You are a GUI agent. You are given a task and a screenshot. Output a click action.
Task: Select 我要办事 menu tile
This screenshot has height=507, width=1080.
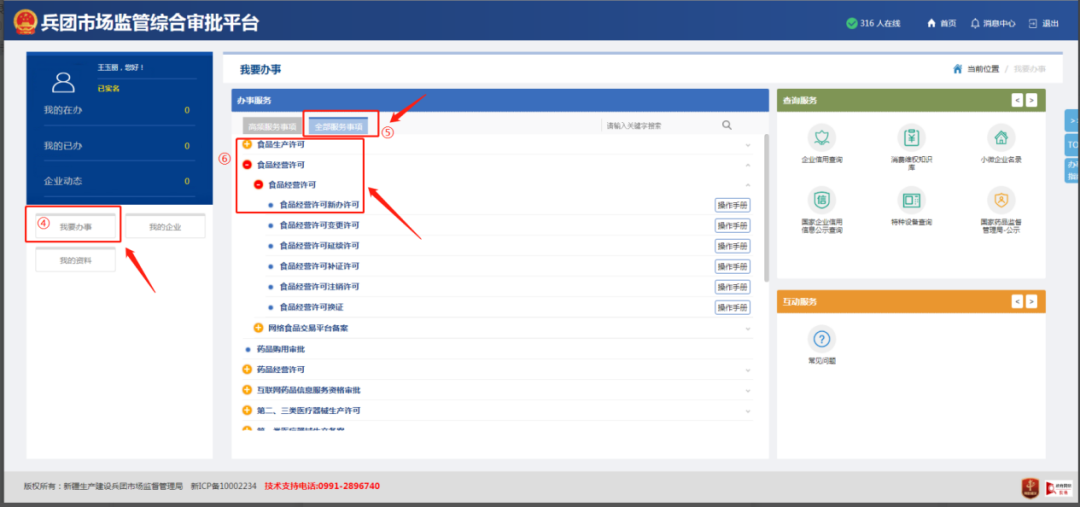pyautogui.click(x=75, y=226)
